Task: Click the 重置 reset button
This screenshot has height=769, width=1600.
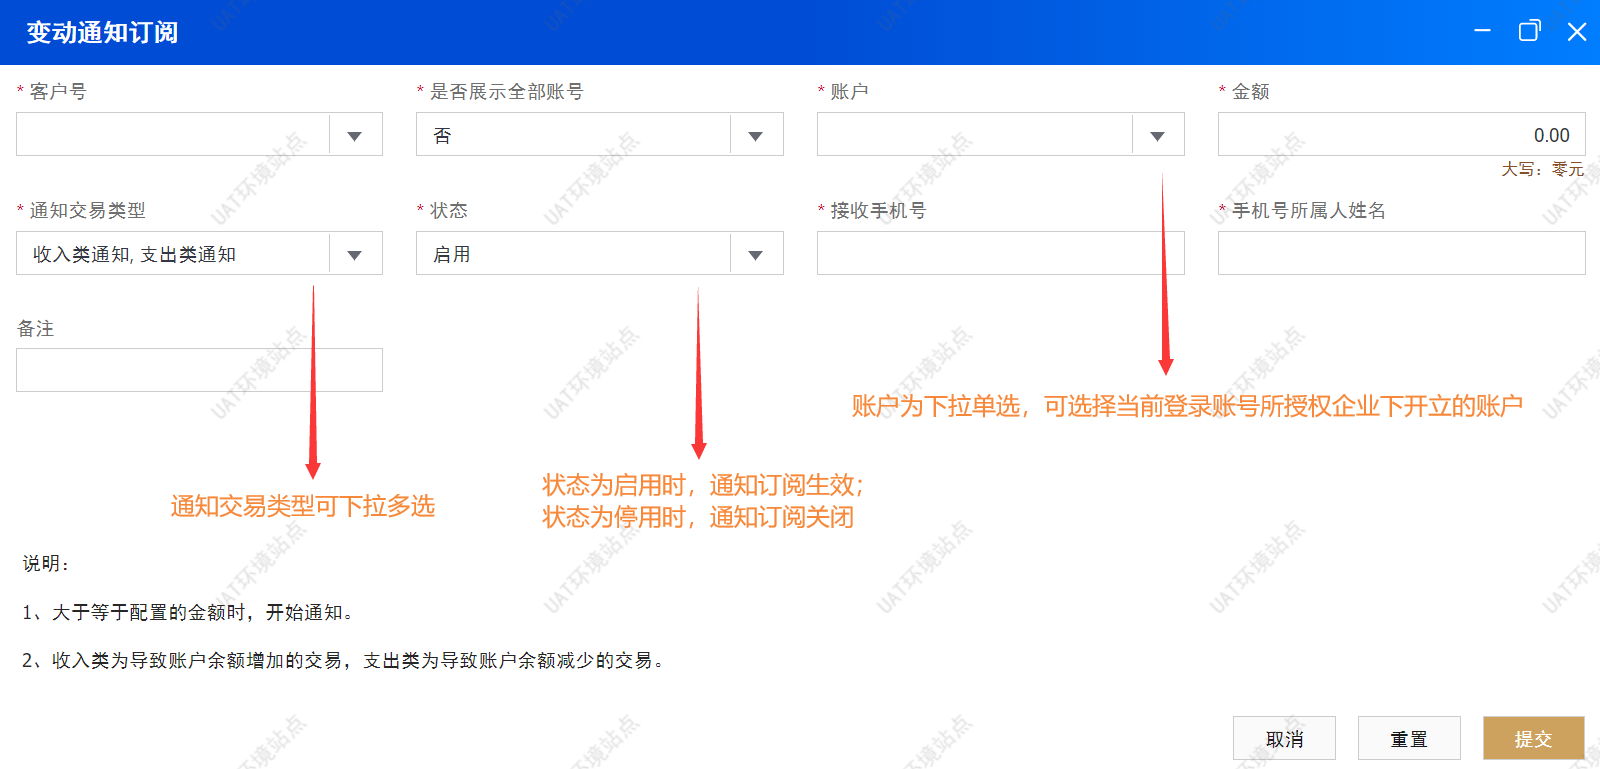Action: pos(1408,739)
